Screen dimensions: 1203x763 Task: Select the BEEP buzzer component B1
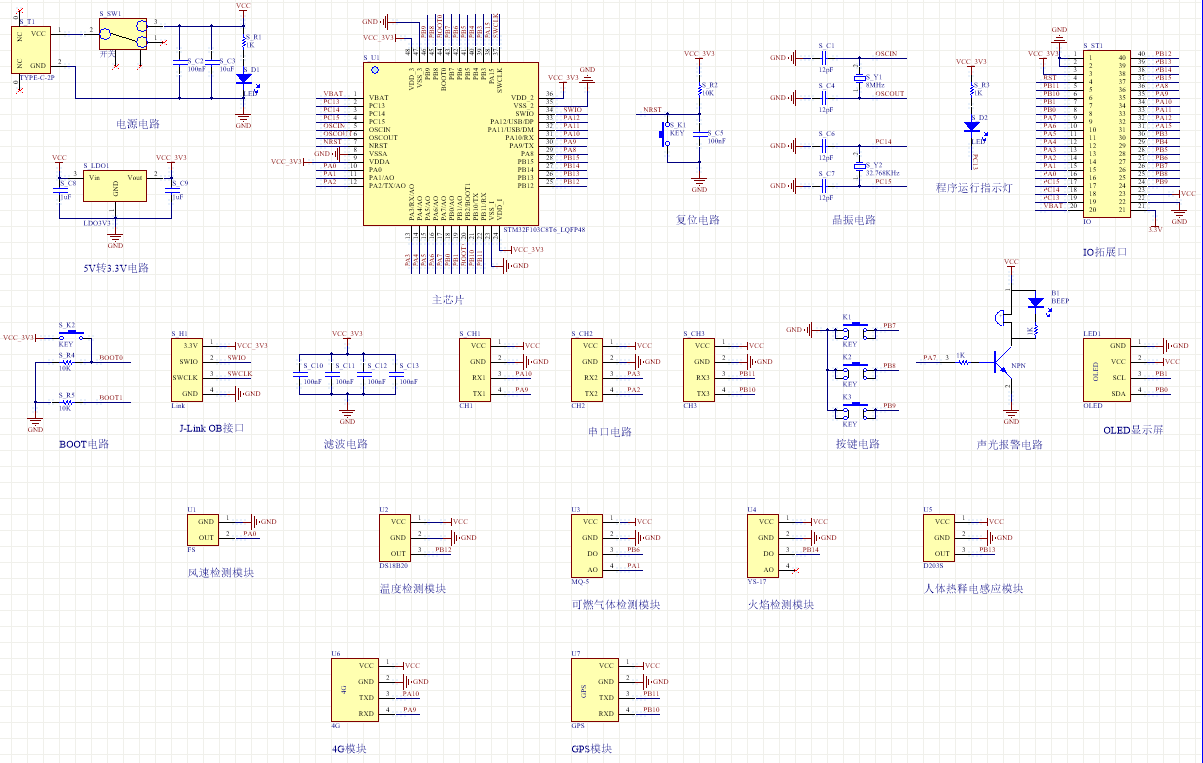[x=1035, y=301]
